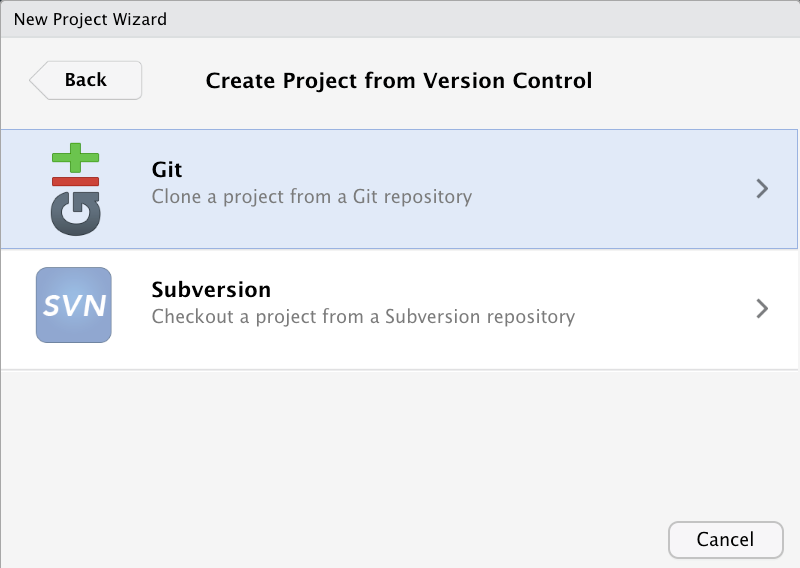The width and height of the screenshot is (800, 568).
Task: Click the red minus bar in Git icon
Action: pyautogui.click(x=76, y=181)
